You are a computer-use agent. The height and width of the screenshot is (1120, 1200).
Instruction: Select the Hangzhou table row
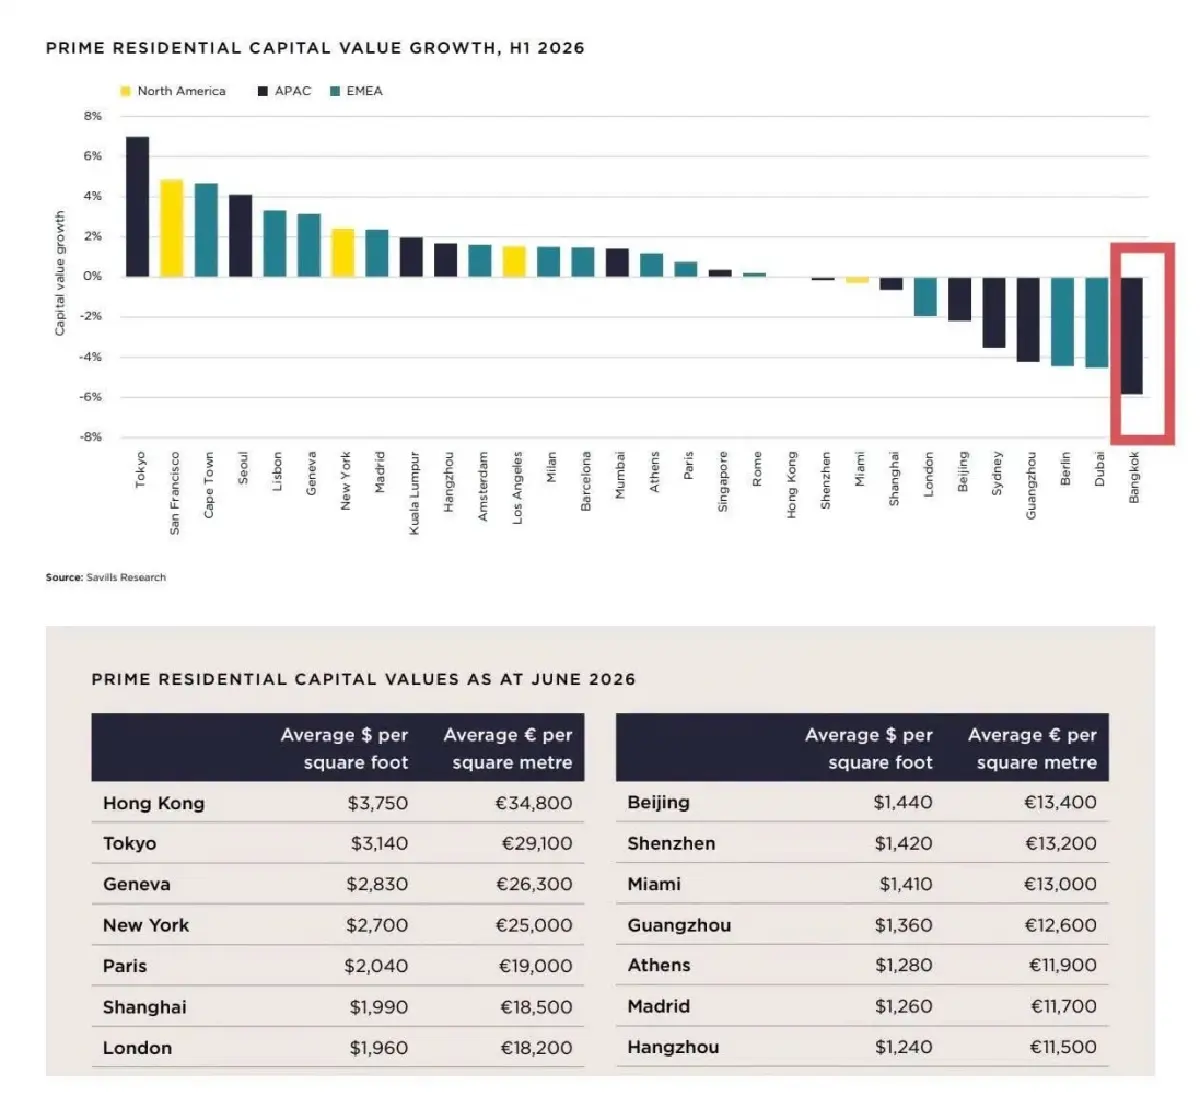pyautogui.click(x=862, y=1047)
